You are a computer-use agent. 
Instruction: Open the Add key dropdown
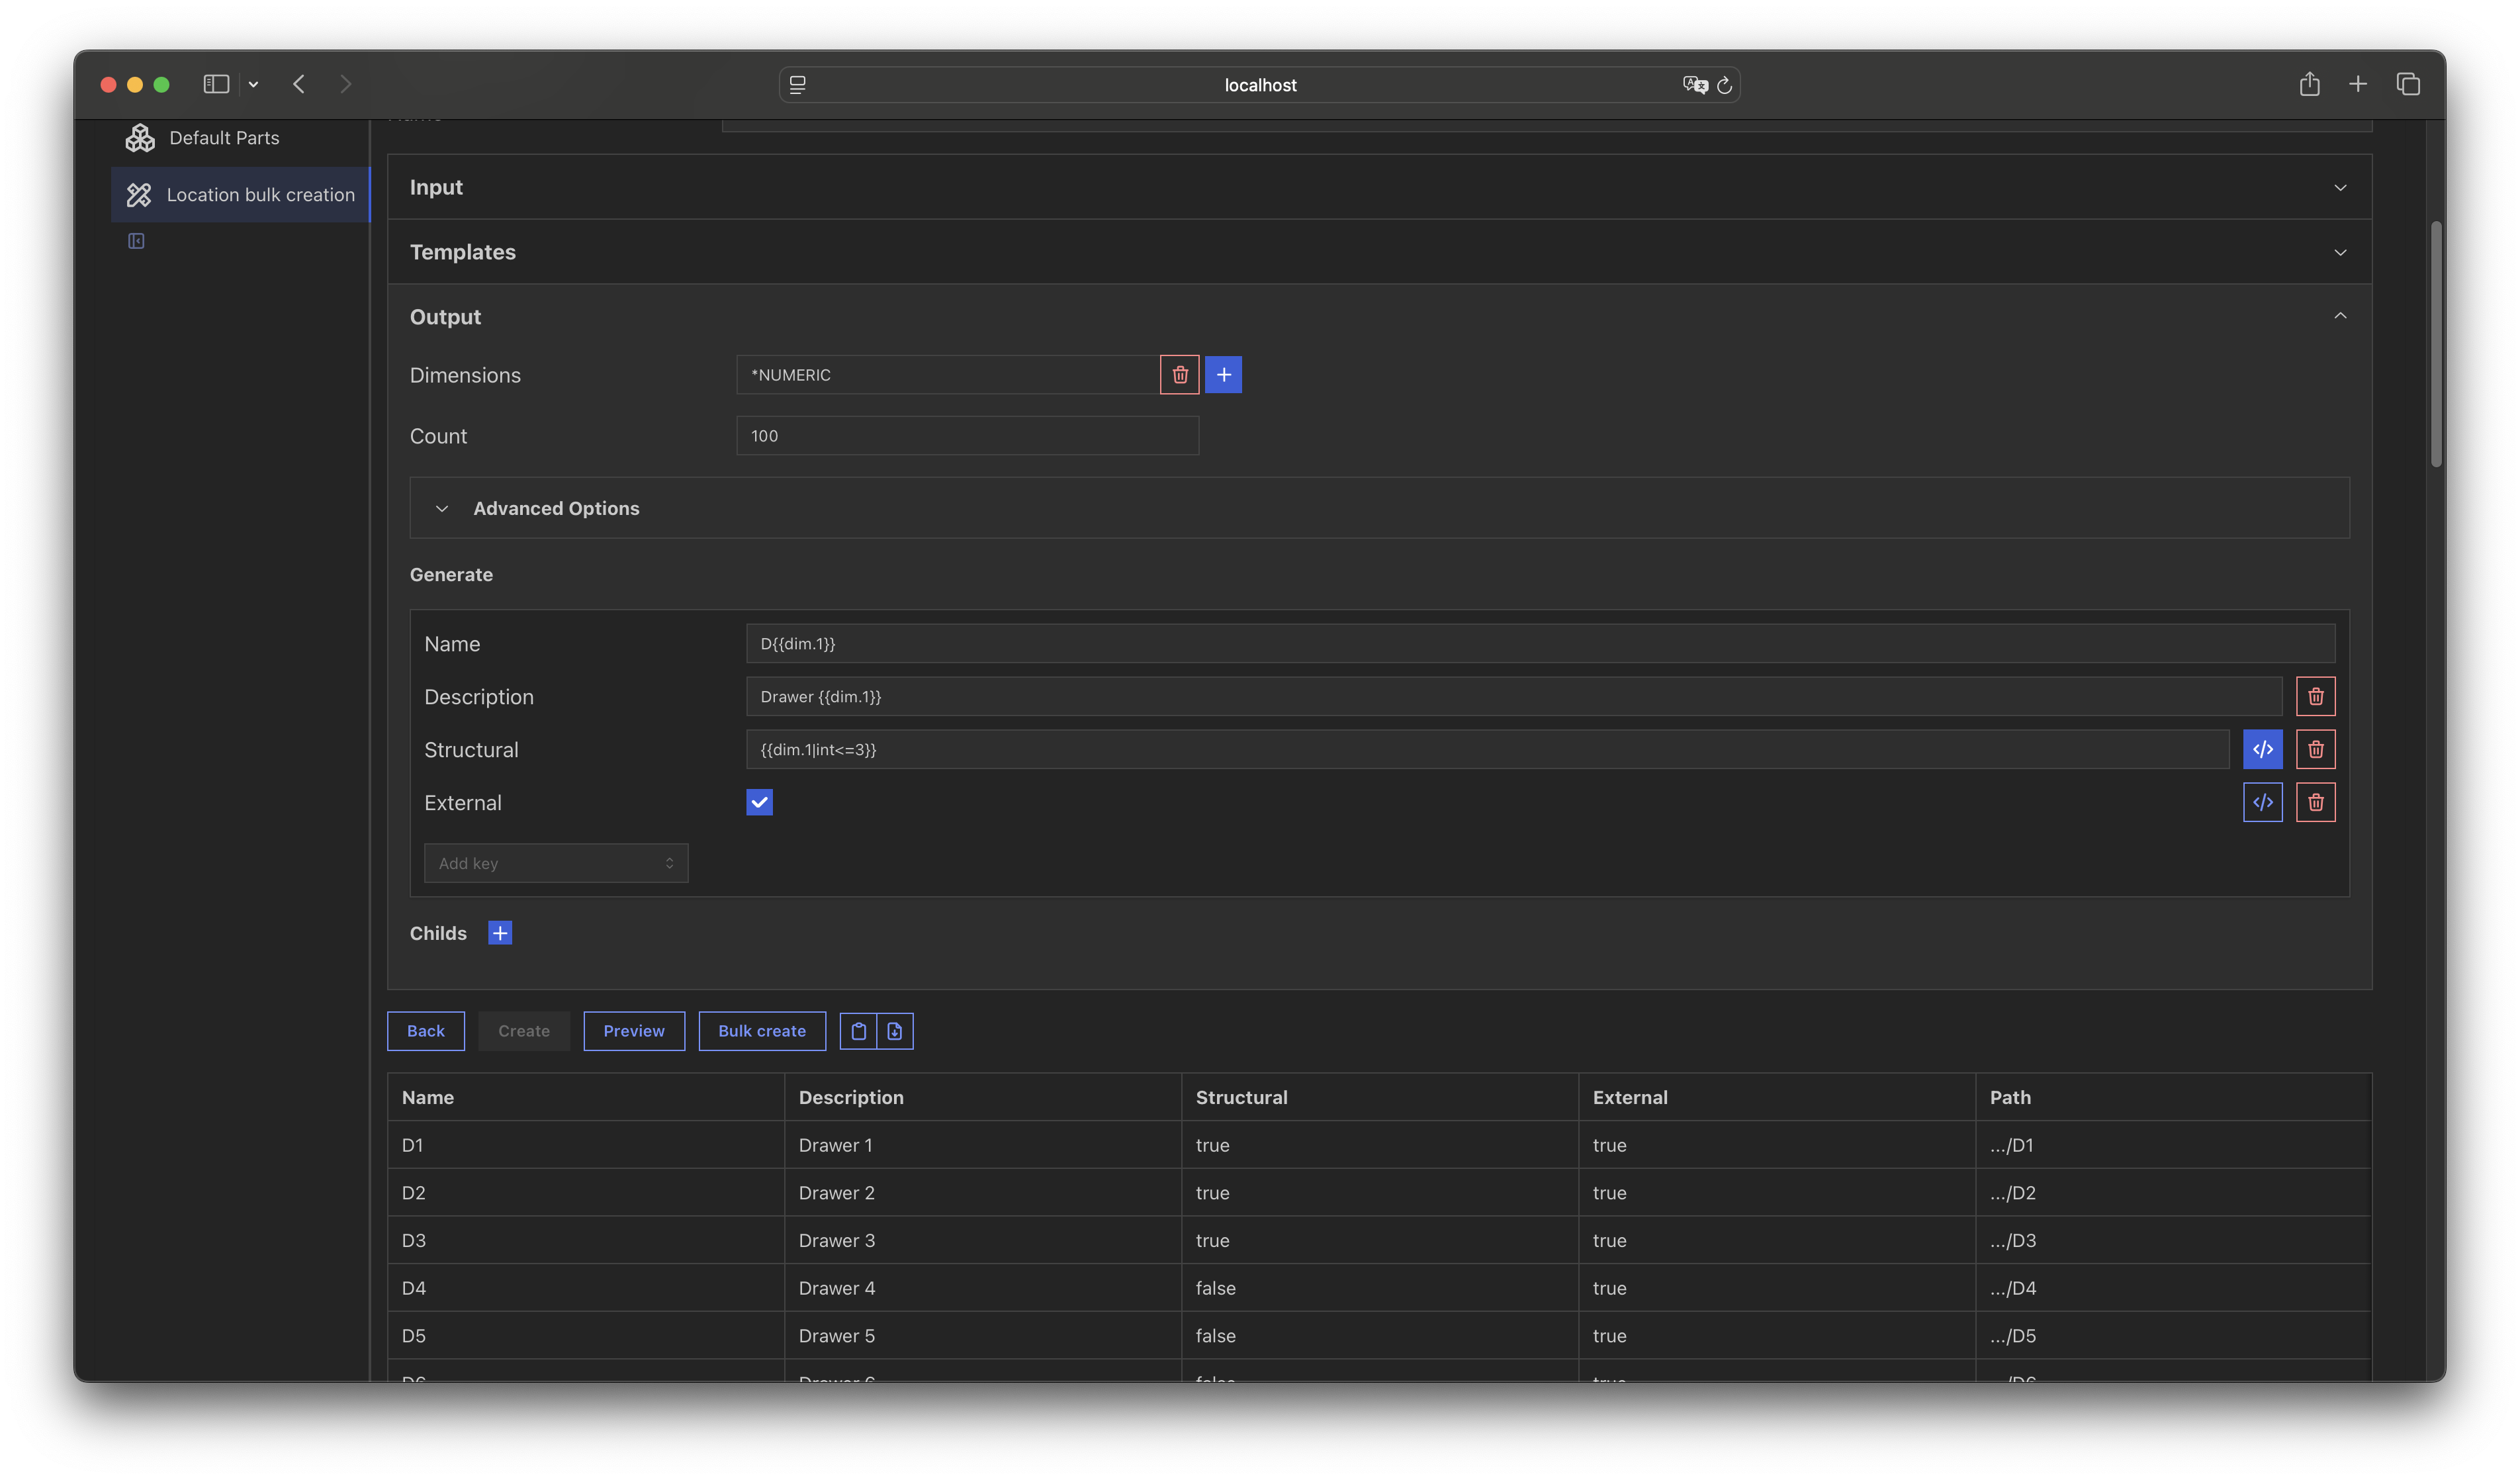coord(556,863)
